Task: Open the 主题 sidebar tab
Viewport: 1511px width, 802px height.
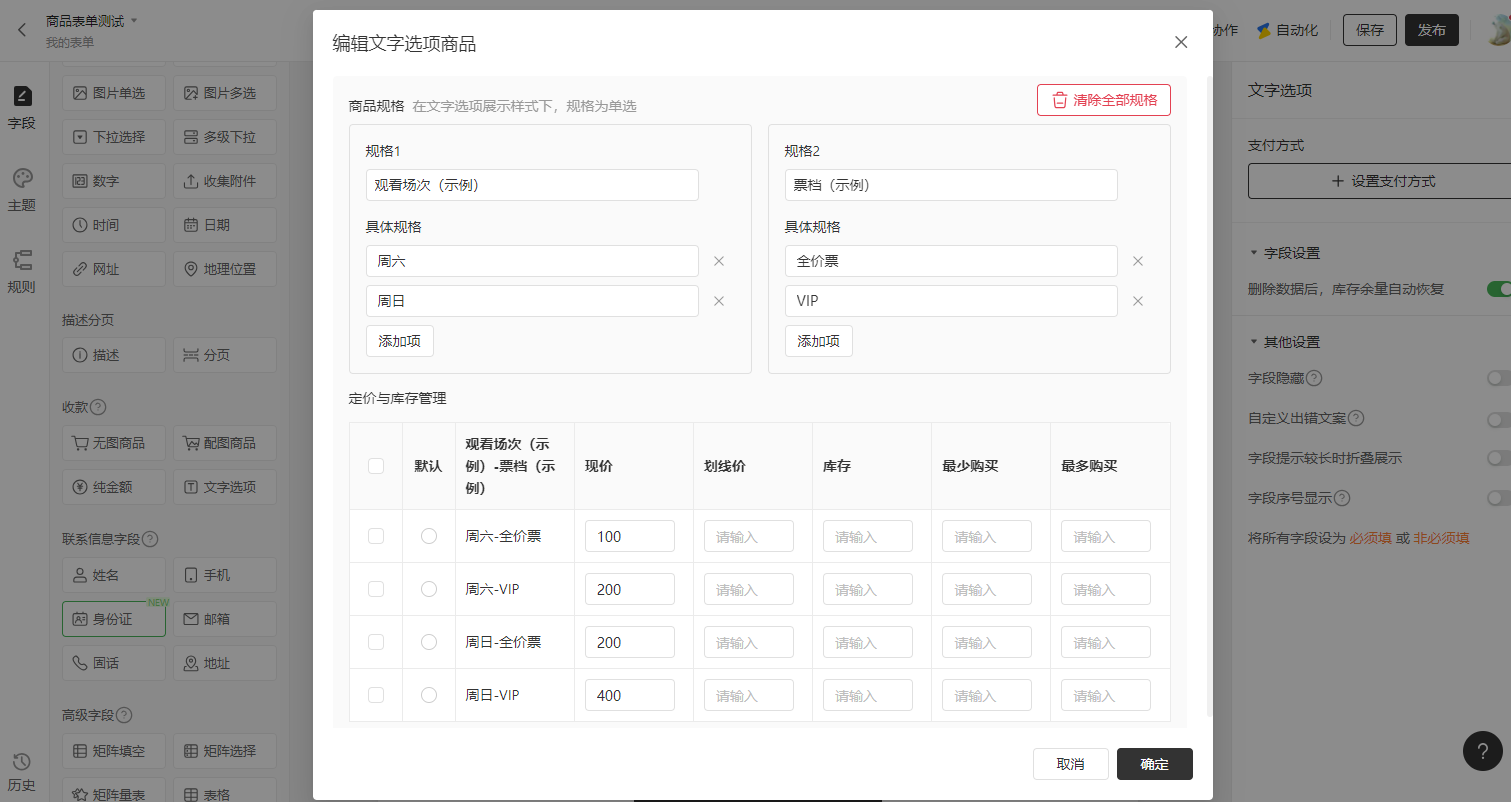Action: tap(22, 190)
